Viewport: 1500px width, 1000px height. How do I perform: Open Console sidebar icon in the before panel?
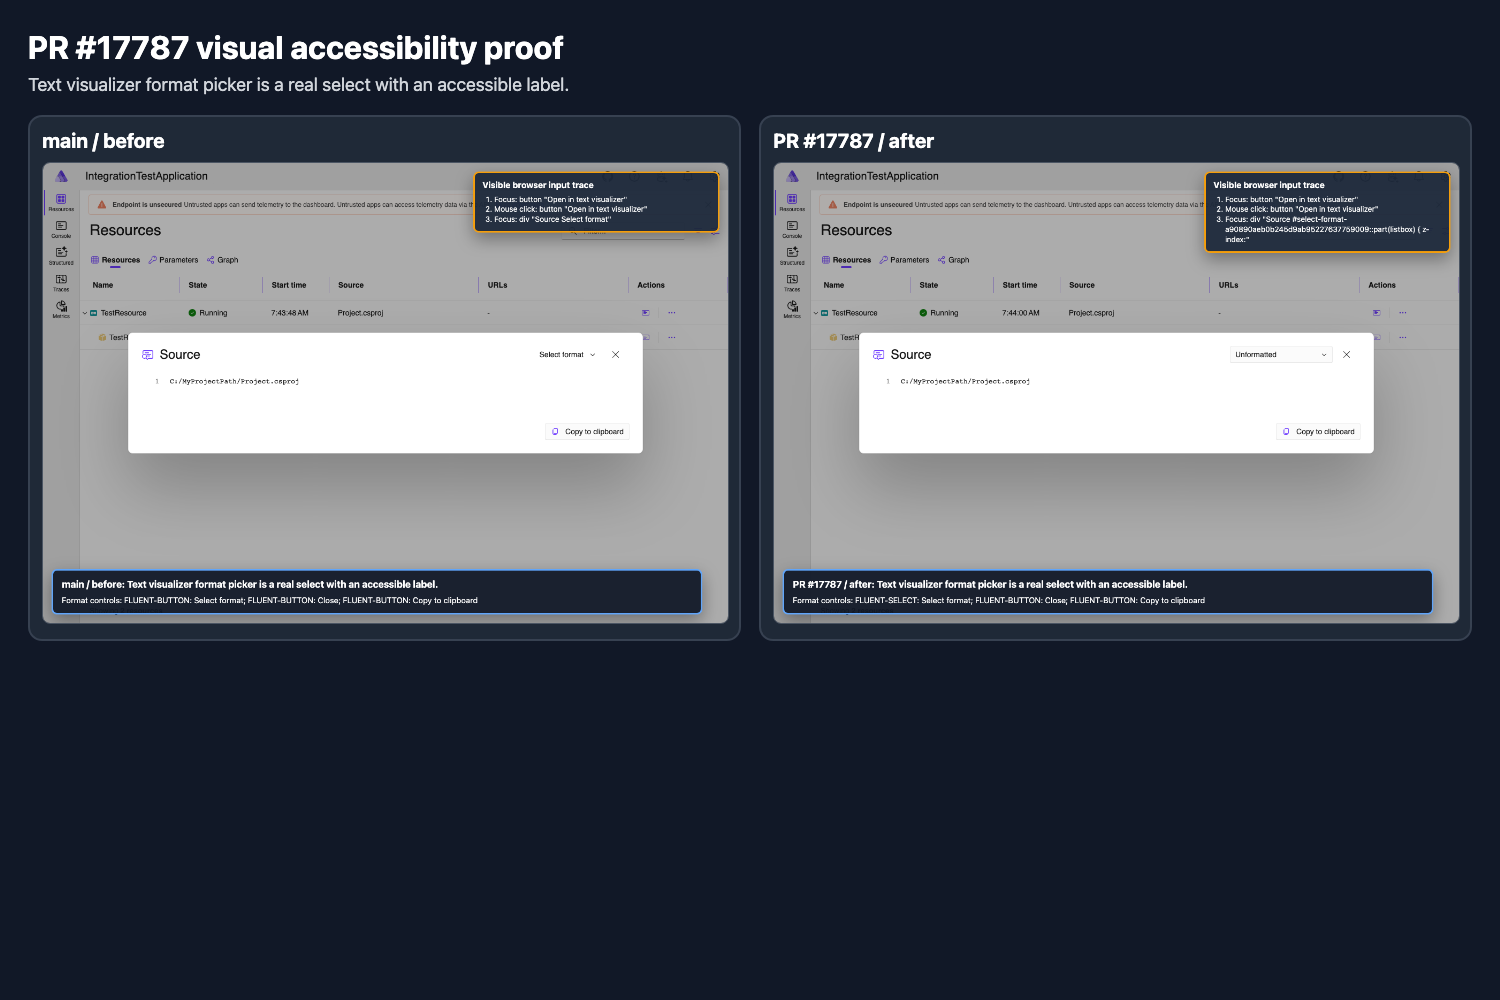[x=61, y=228]
